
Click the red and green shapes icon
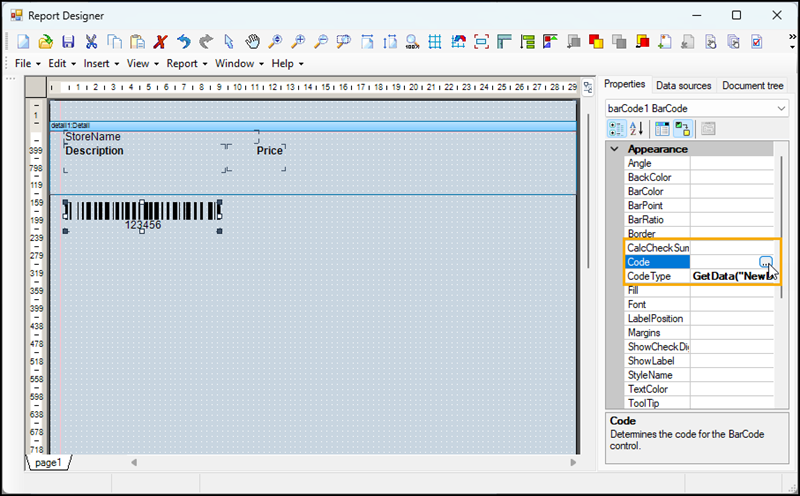[550, 41]
